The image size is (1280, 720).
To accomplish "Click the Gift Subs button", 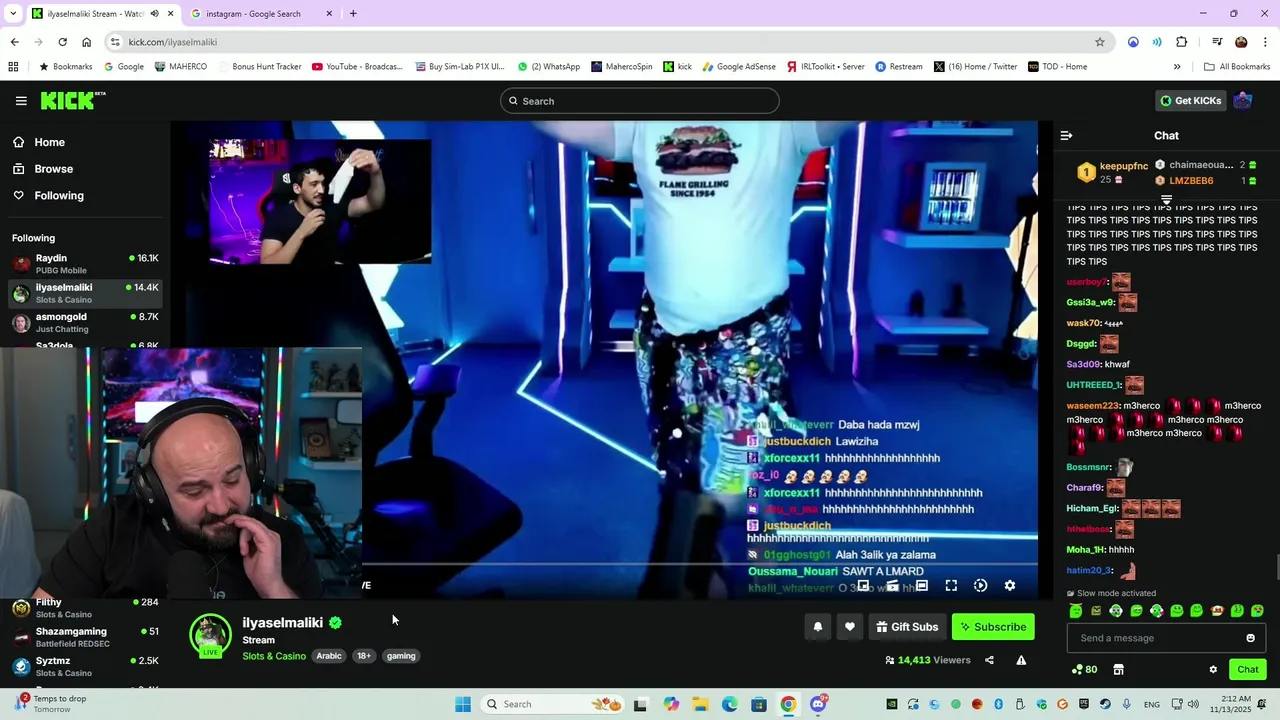I will tap(907, 627).
